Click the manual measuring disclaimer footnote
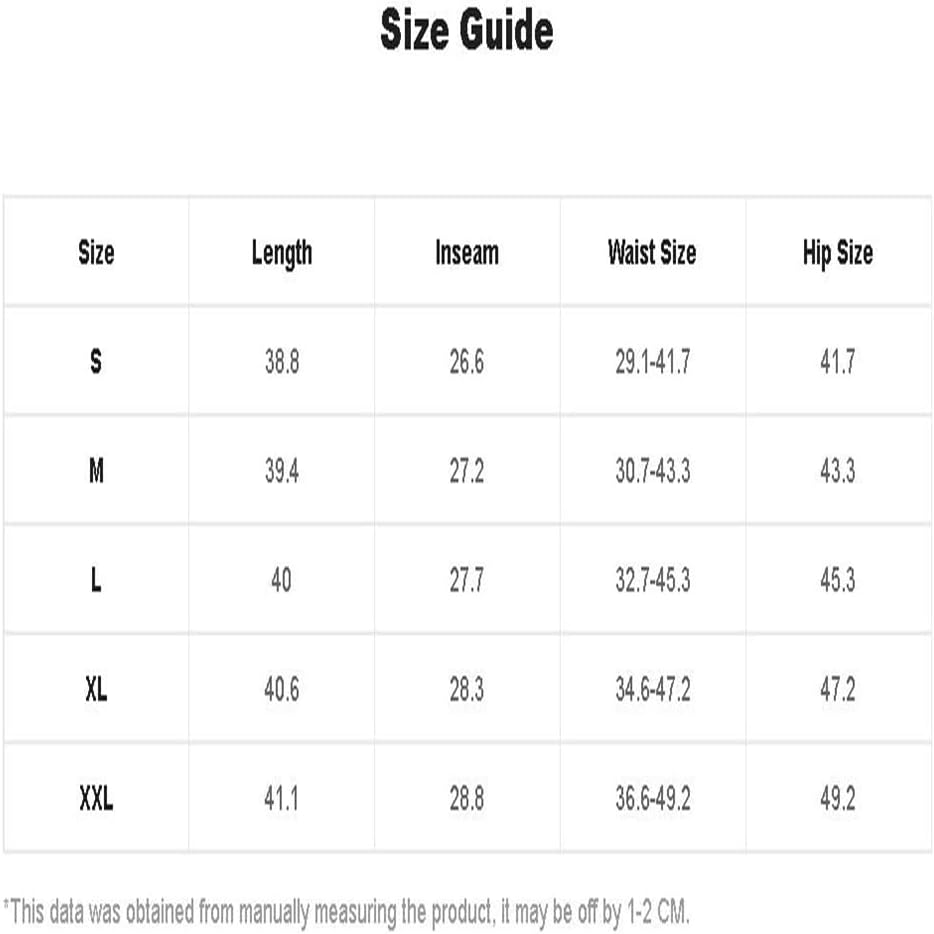The image size is (934, 934). point(347,913)
